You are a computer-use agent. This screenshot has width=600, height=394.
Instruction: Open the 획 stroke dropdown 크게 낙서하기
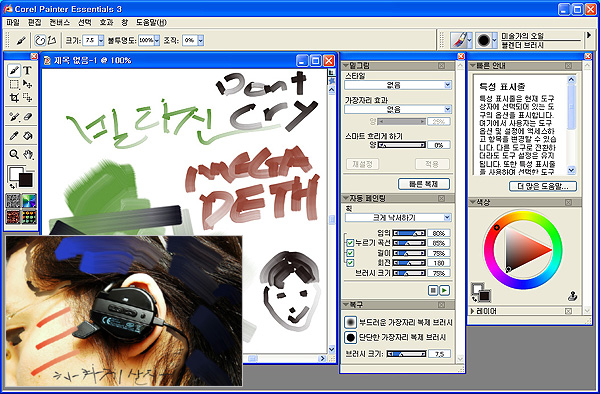point(398,218)
